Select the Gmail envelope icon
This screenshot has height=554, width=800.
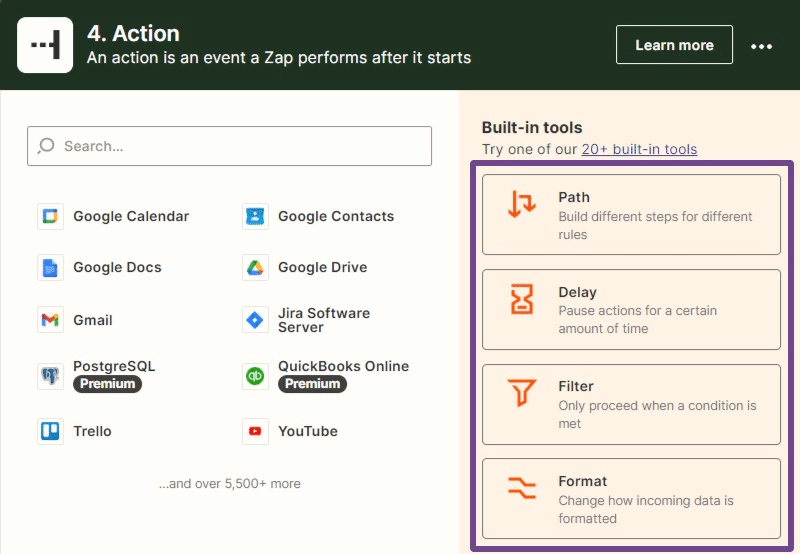pyautogui.click(x=50, y=320)
